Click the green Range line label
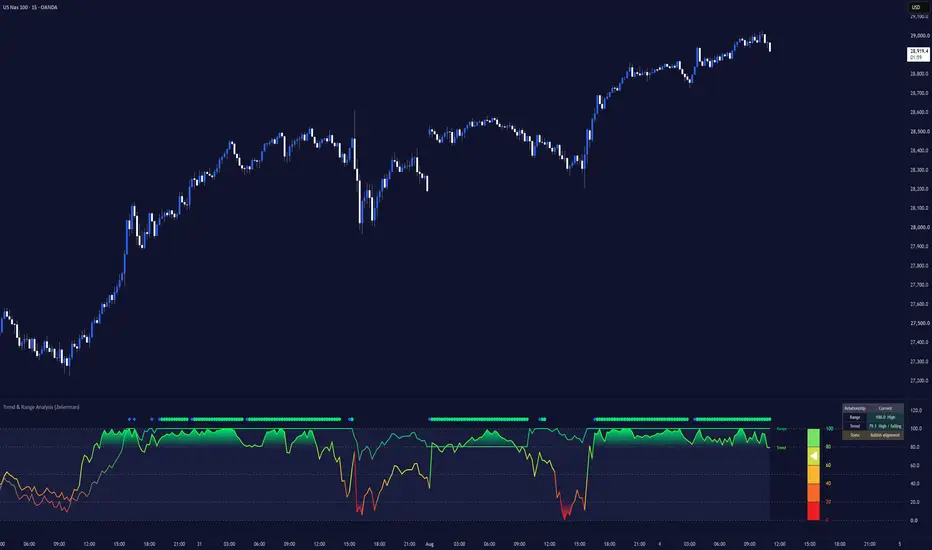 coord(782,429)
